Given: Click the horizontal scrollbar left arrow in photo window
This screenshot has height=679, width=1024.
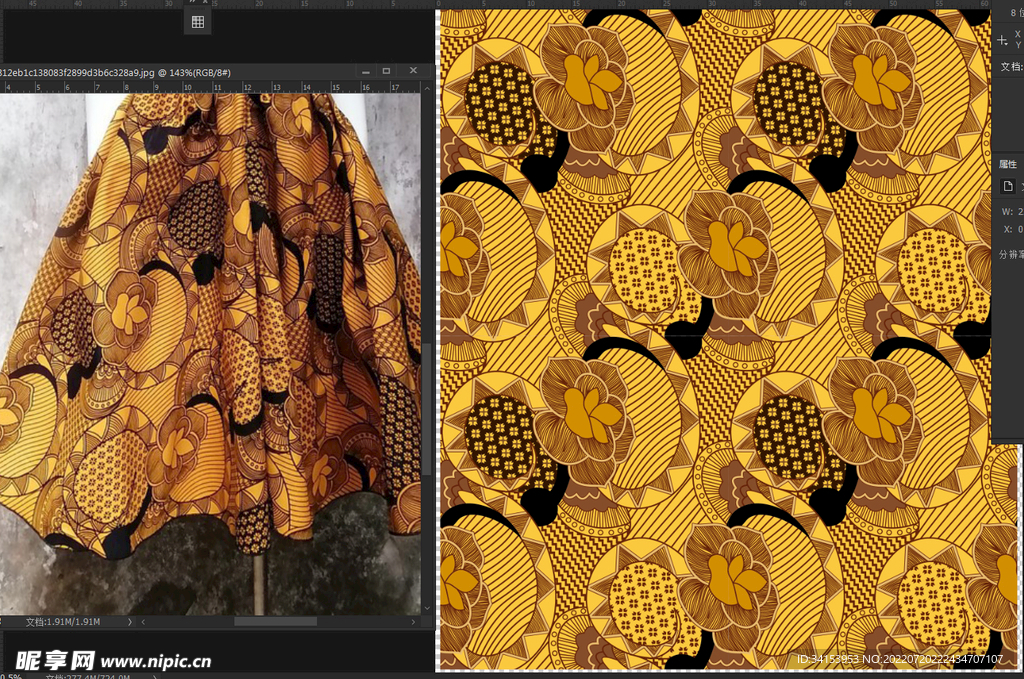Looking at the screenshot, I should pos(143,622).
